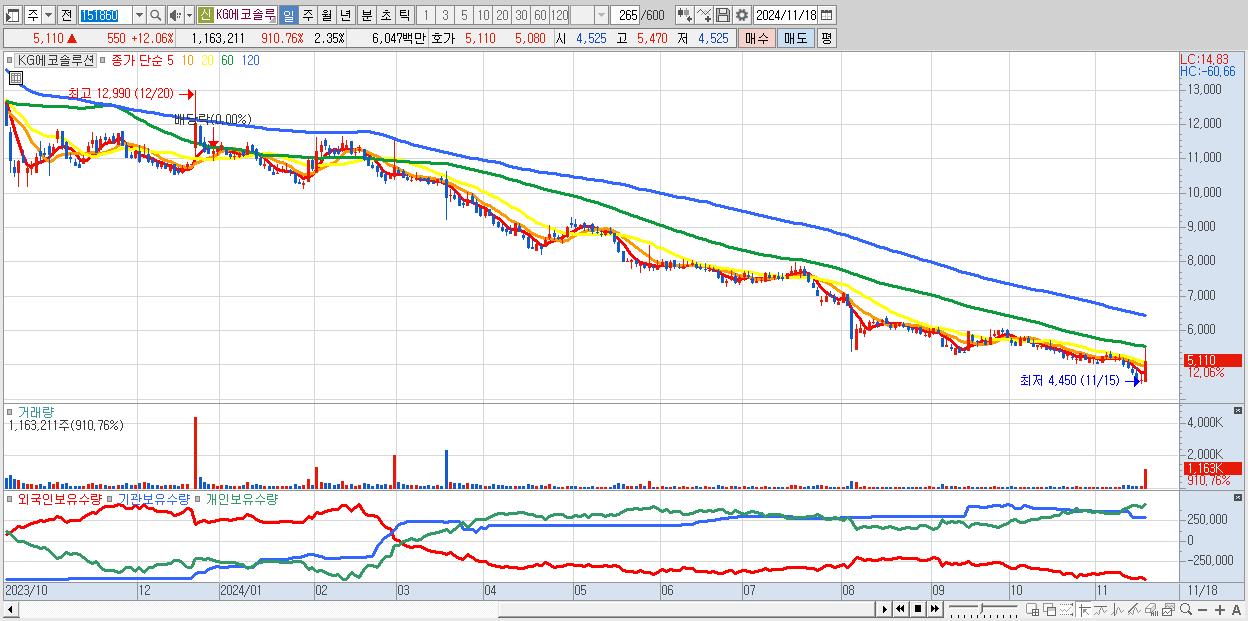
Task: Click the window-with-grid layout icon
Action: [x=1032, y=609]
